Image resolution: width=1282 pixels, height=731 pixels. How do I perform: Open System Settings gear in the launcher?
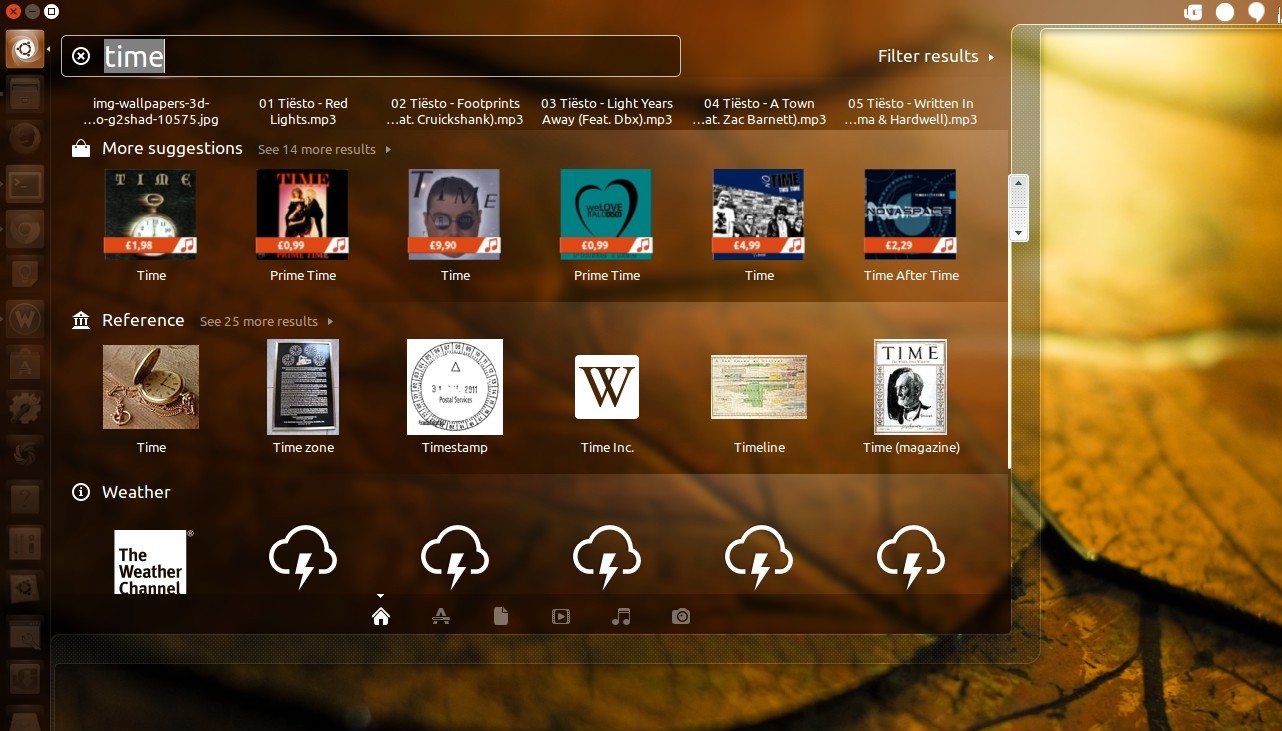(x=25, y=407)
